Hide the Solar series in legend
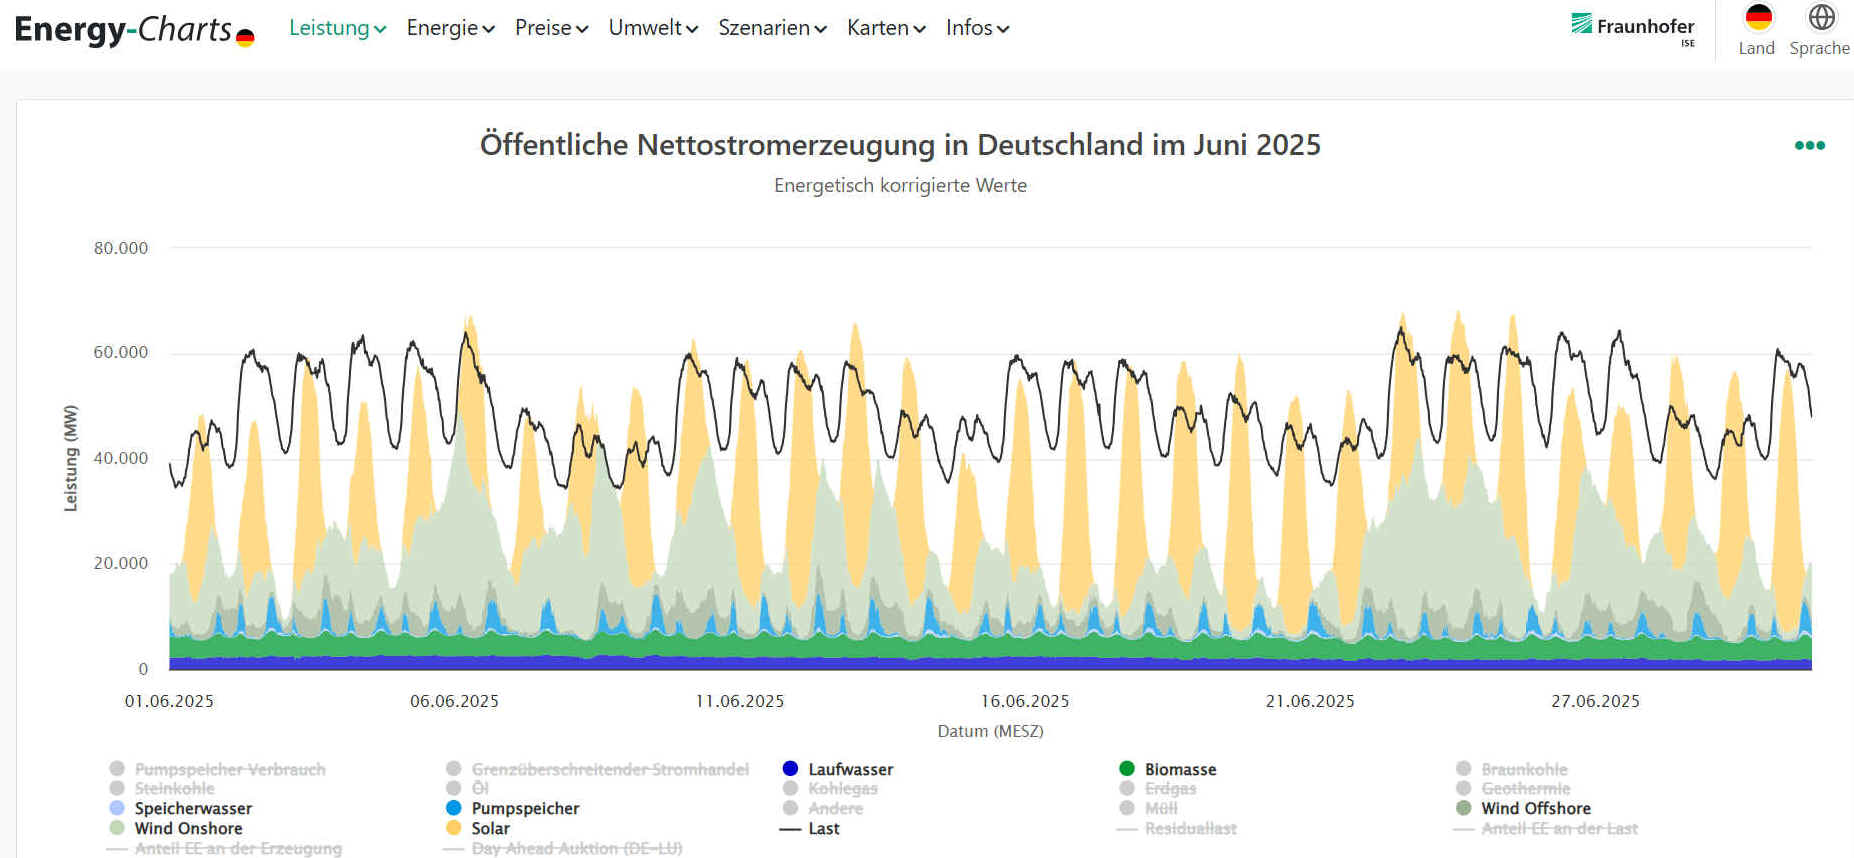The height and width of the screenshot is (858, 1854). click(x=490, y=828)
